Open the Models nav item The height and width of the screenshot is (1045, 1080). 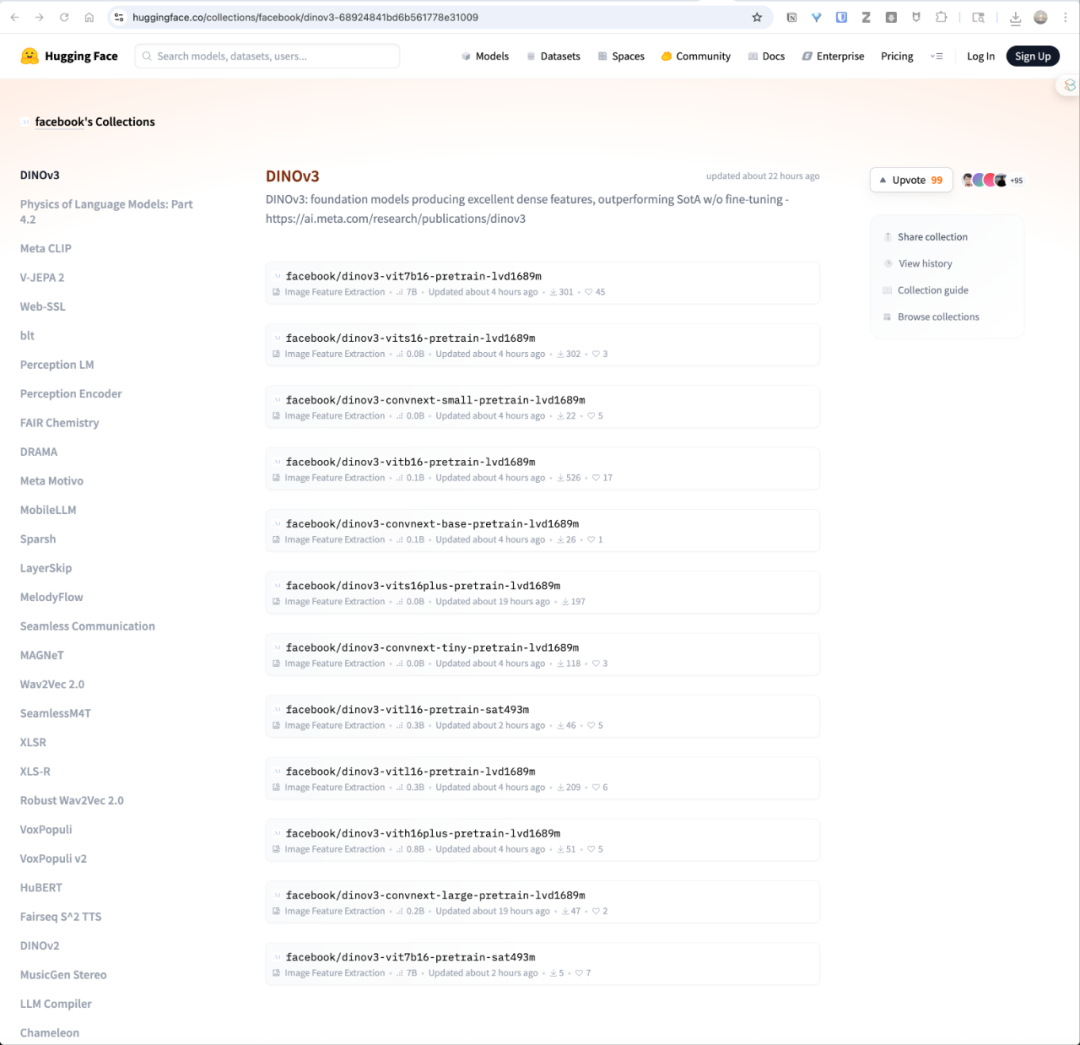[x=485, y=56]
